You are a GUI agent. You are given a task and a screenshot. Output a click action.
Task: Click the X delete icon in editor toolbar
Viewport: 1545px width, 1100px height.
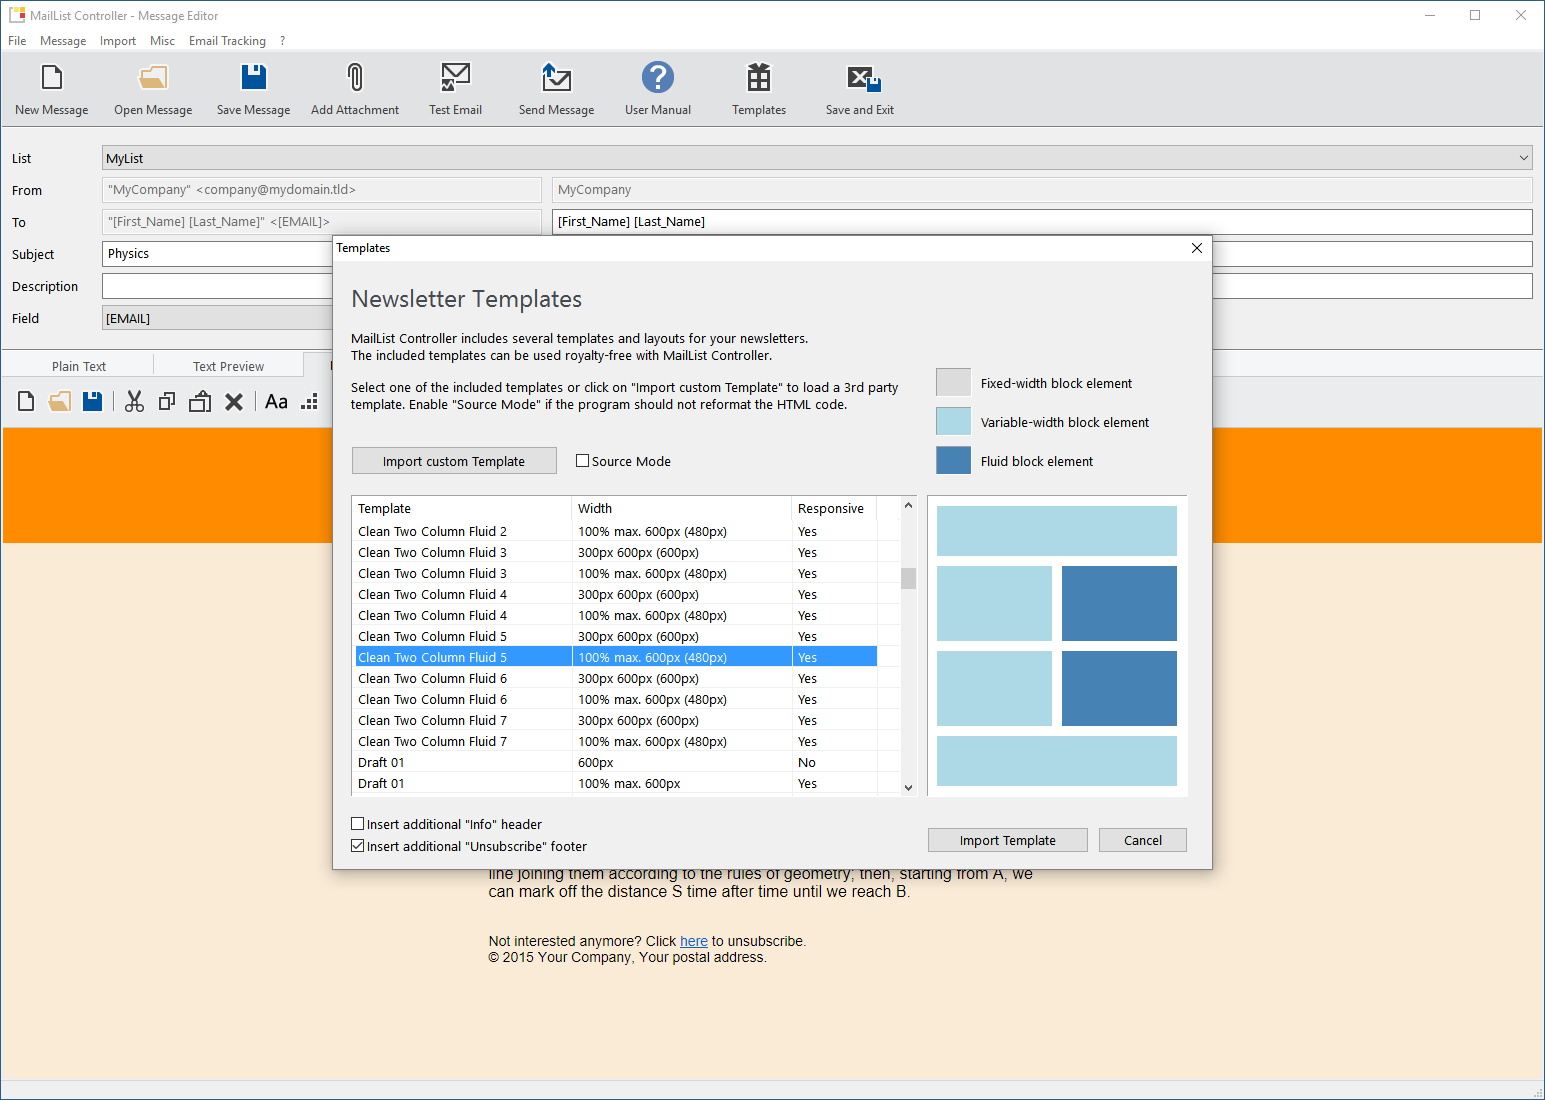tap(234, 402)
